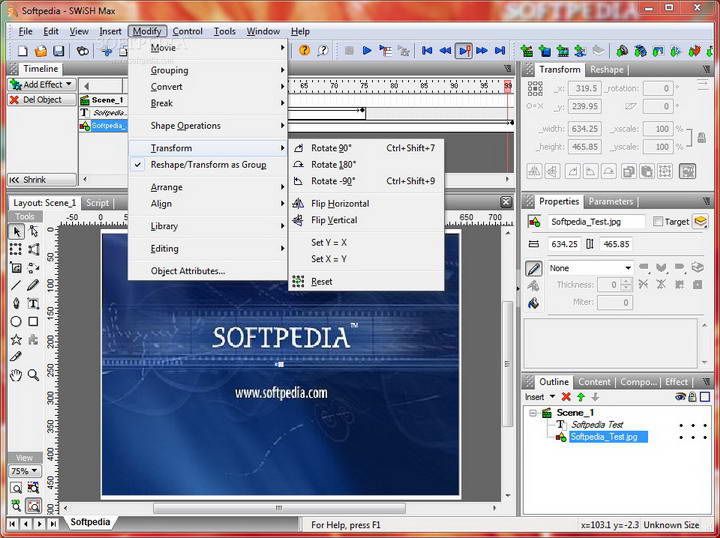The image size is (720, 538).
Task: Choose the Bezier pen tool
Action: [16, 303]
